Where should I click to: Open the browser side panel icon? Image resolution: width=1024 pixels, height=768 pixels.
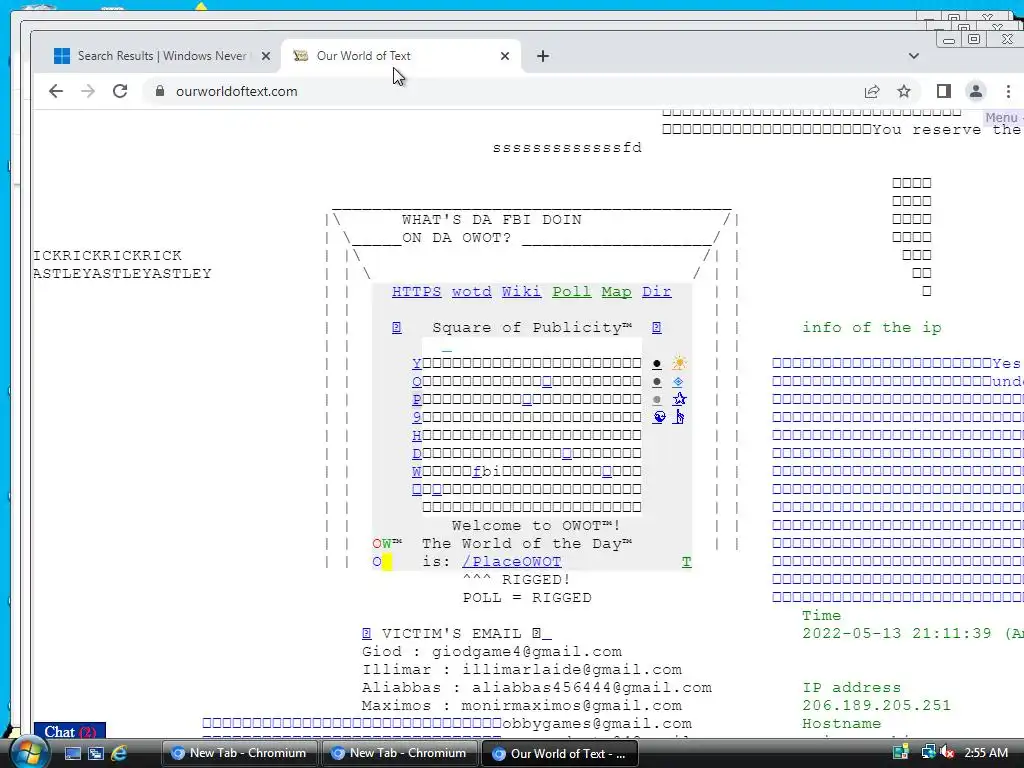(x=943, y=91)
